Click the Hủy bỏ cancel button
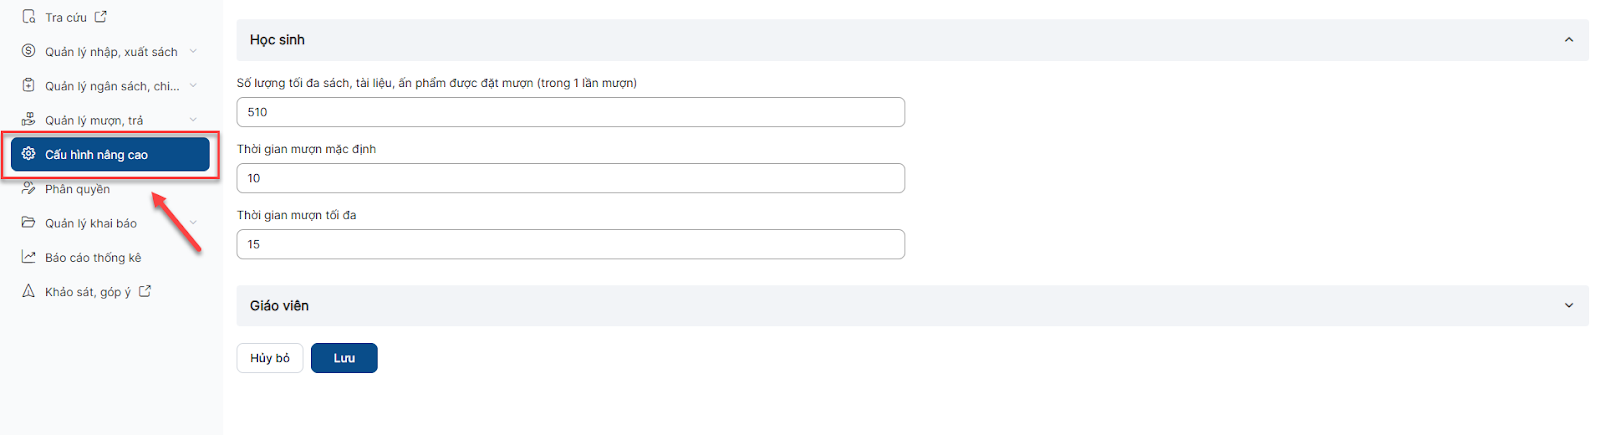The height and width of the screenshot is (435, 1600). point(270,358)
